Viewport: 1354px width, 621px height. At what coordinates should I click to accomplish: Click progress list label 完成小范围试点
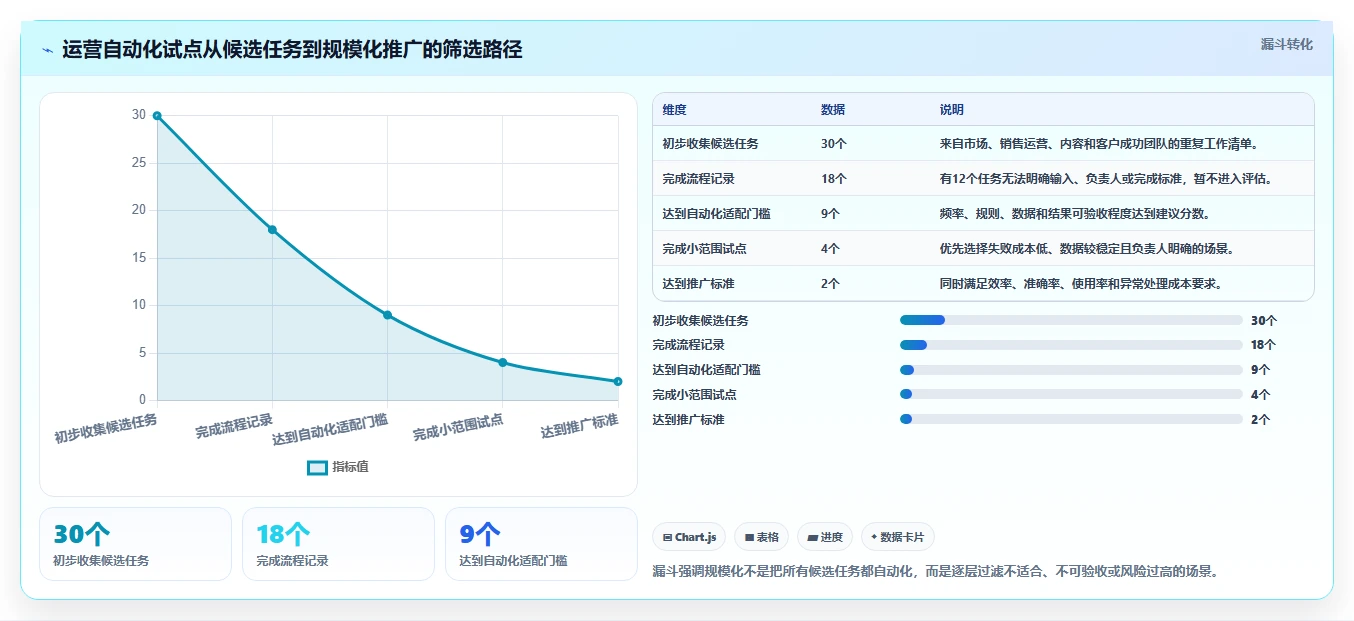coord(694,394)
